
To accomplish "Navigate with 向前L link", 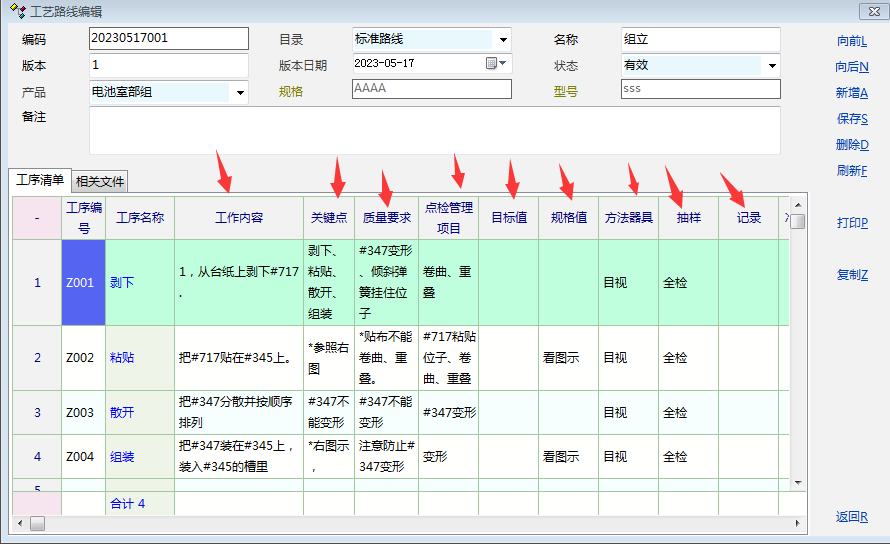I will click(851, 42).
